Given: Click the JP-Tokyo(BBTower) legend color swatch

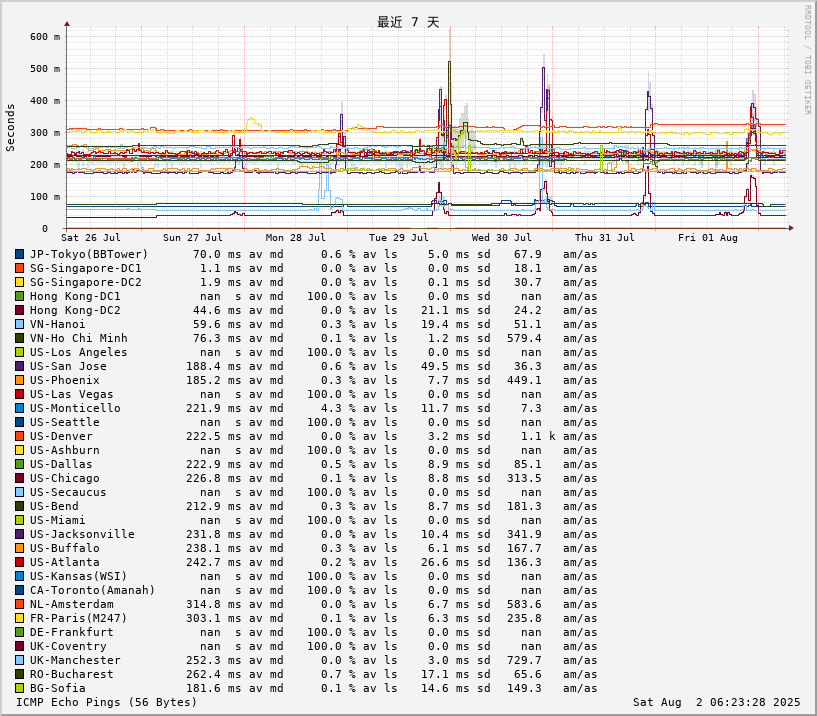Looking at the screenshot, I should click(19, 254).
